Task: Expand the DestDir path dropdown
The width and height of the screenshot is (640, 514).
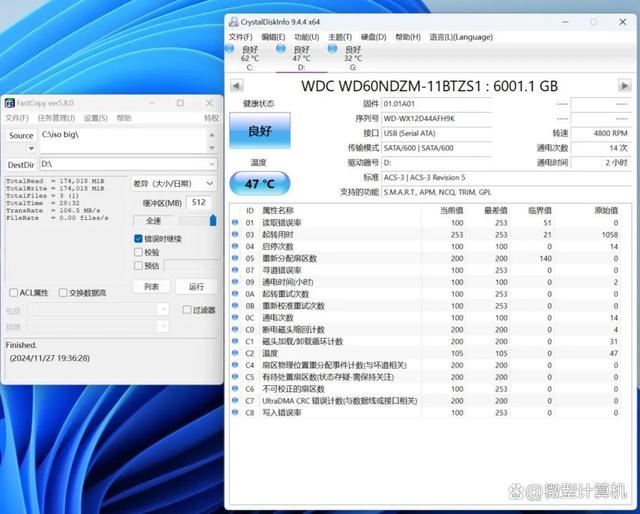Action: point(212,164)
